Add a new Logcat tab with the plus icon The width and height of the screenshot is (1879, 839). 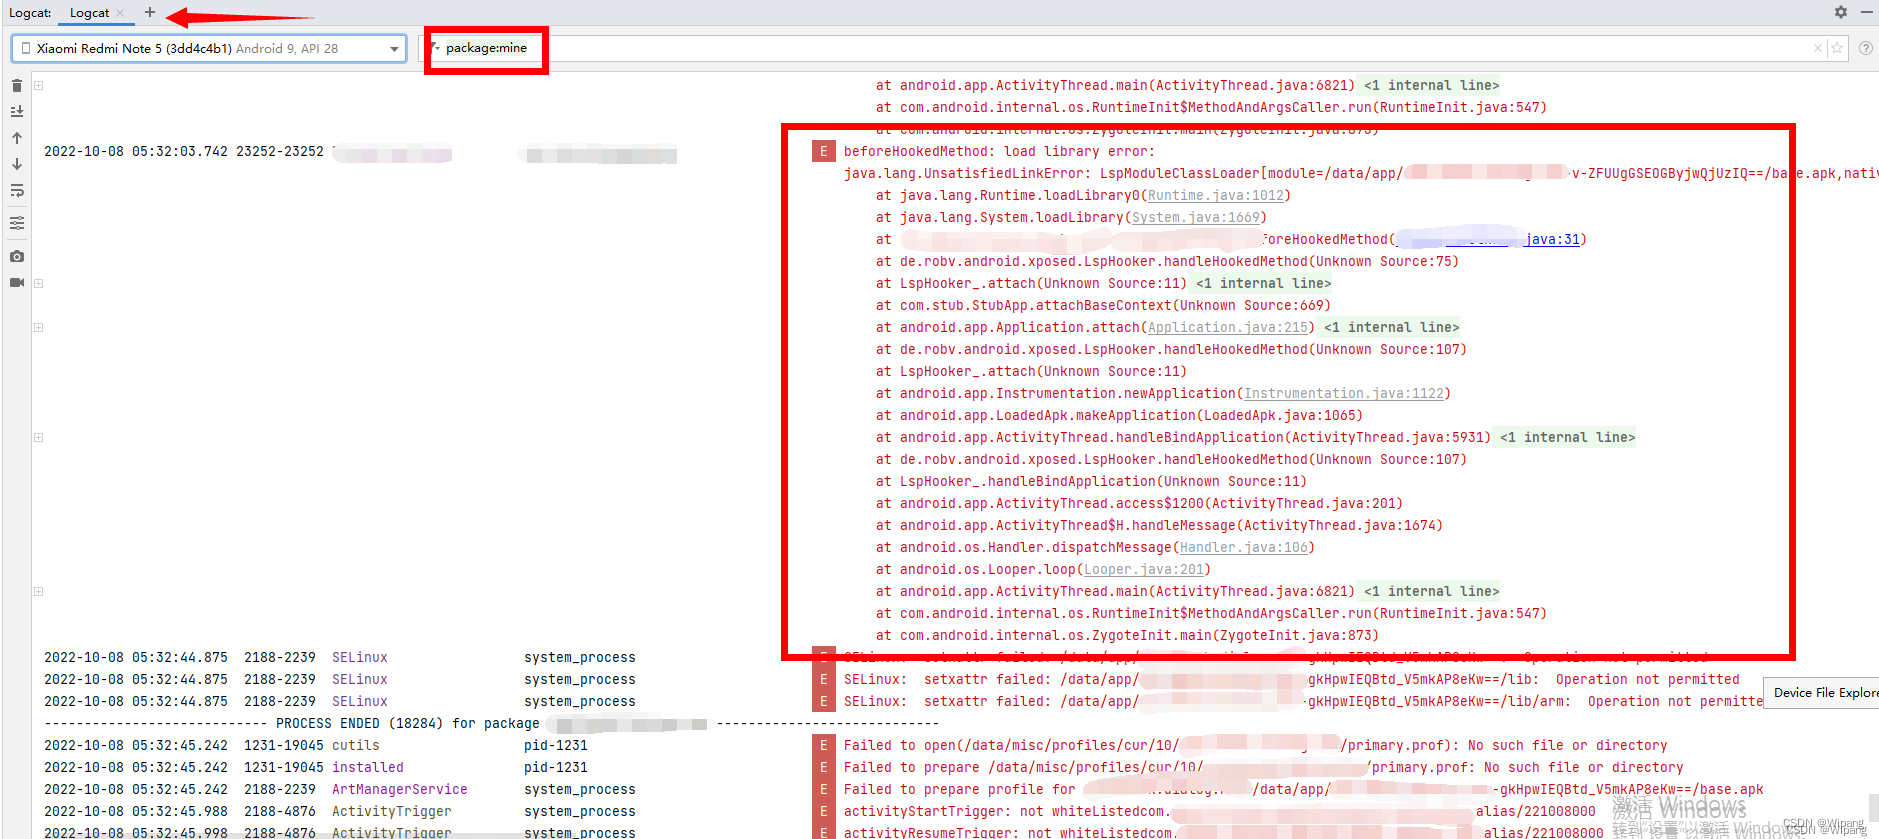click(x=150, y=12)
